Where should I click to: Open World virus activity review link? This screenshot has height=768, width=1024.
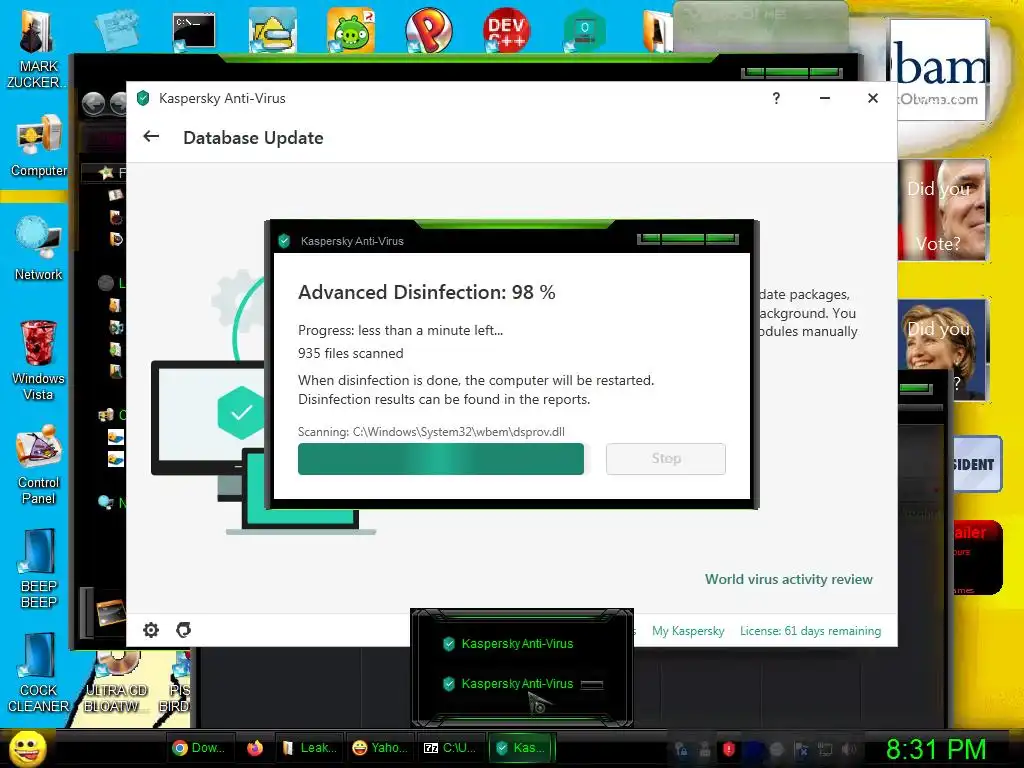point(788,579)
